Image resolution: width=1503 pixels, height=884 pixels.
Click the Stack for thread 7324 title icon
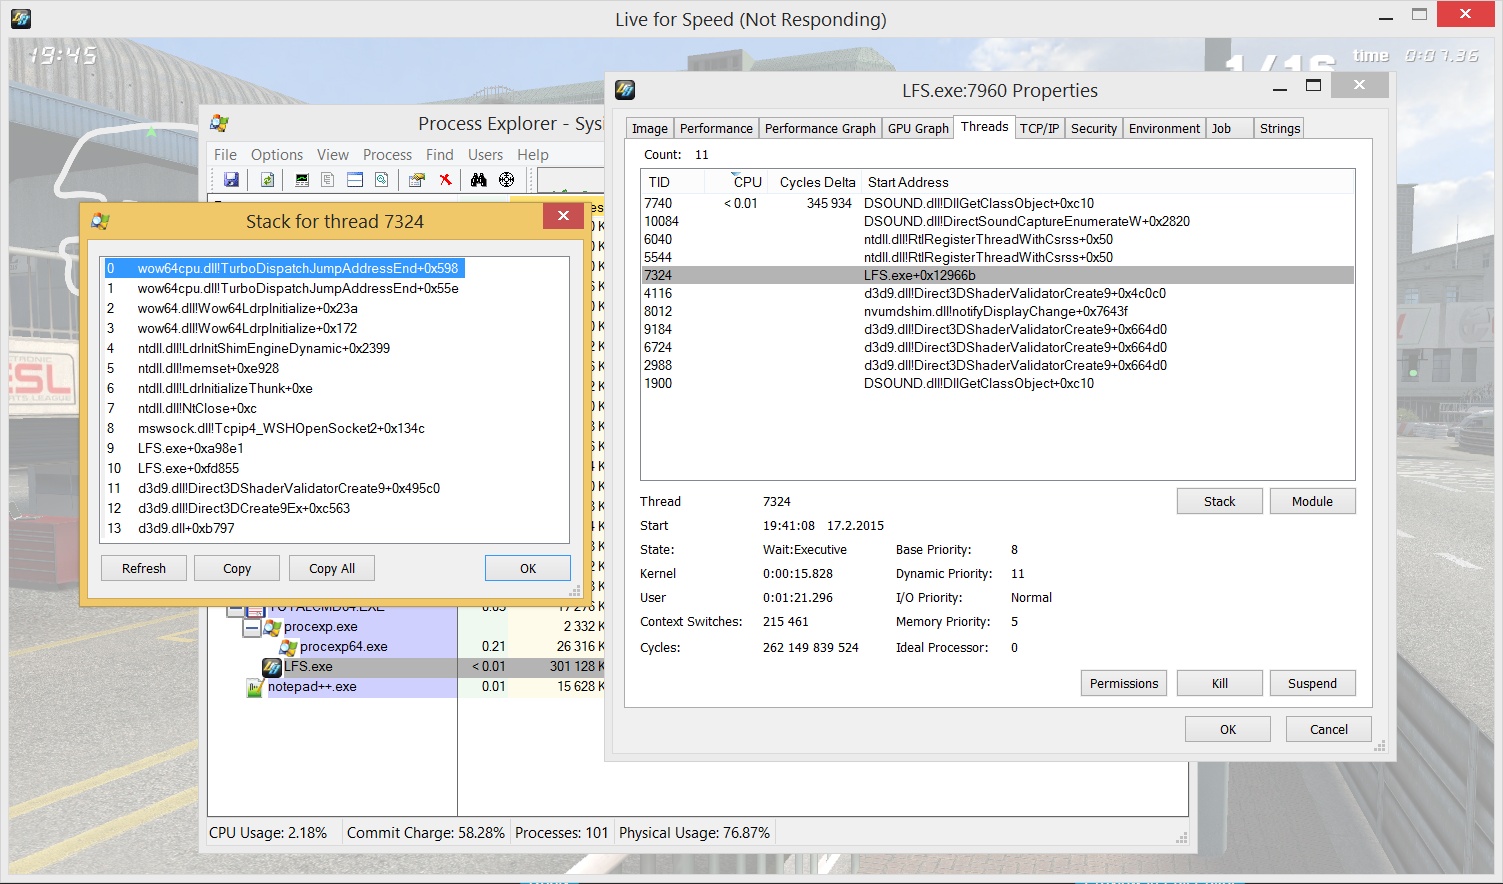tap(100, 222)
